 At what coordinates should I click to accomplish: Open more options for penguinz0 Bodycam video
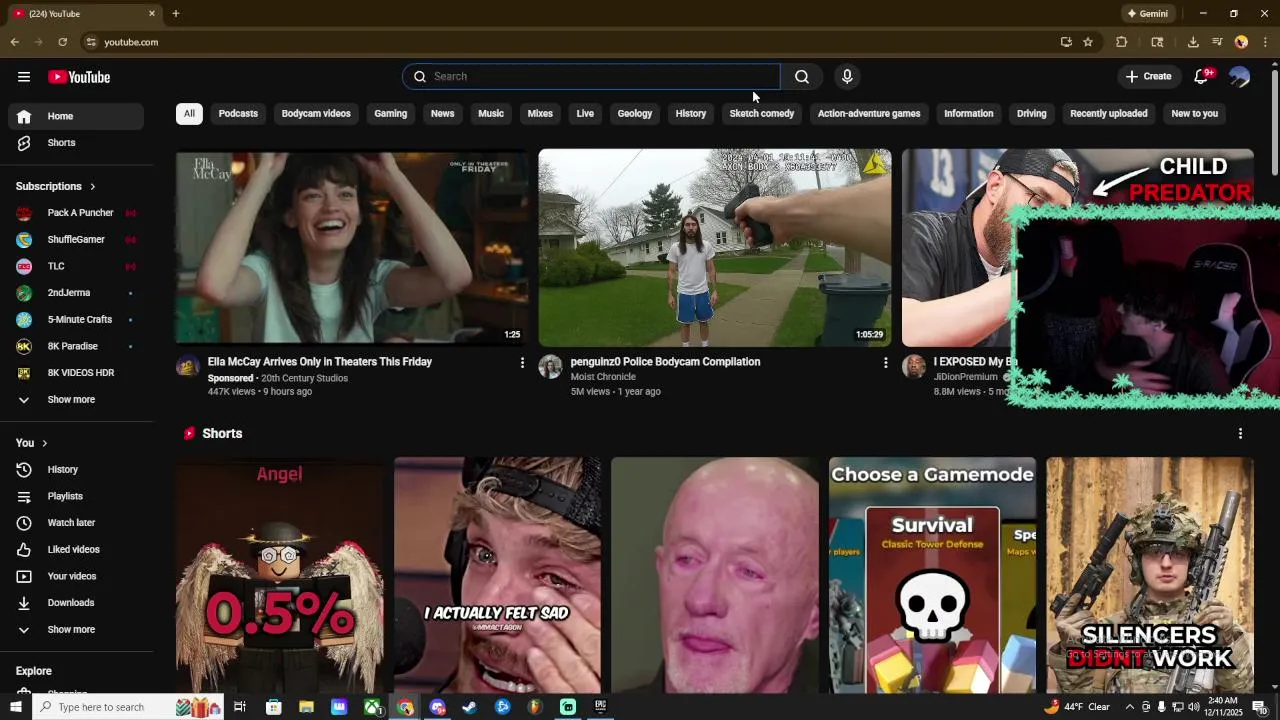point(885,363)
